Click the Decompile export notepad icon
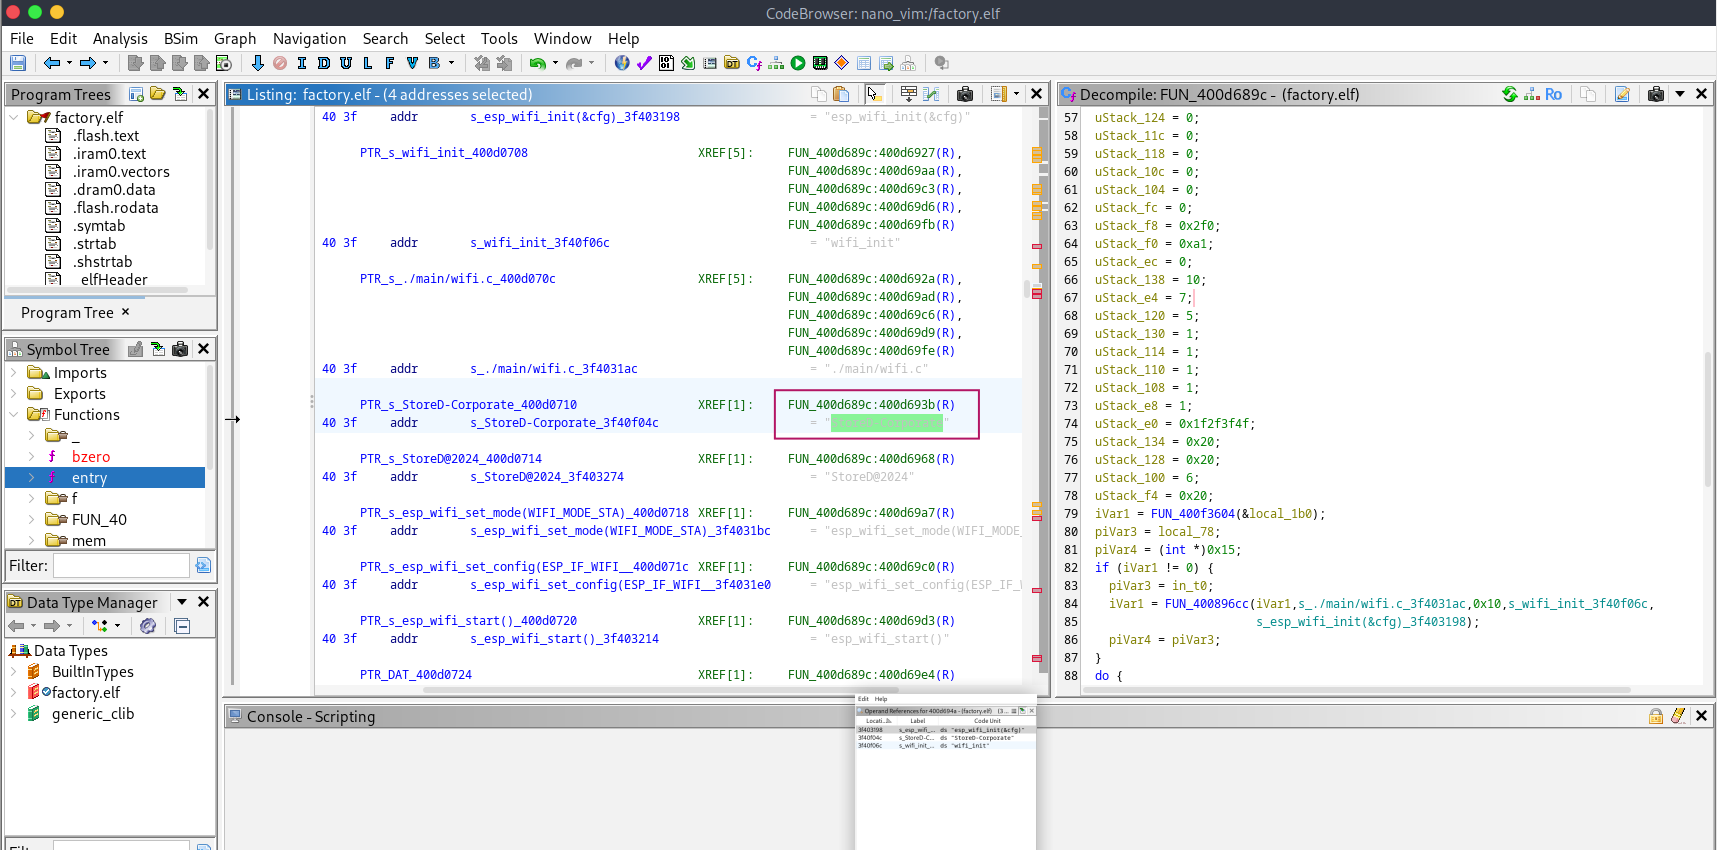 click(x=1622, y=94)
